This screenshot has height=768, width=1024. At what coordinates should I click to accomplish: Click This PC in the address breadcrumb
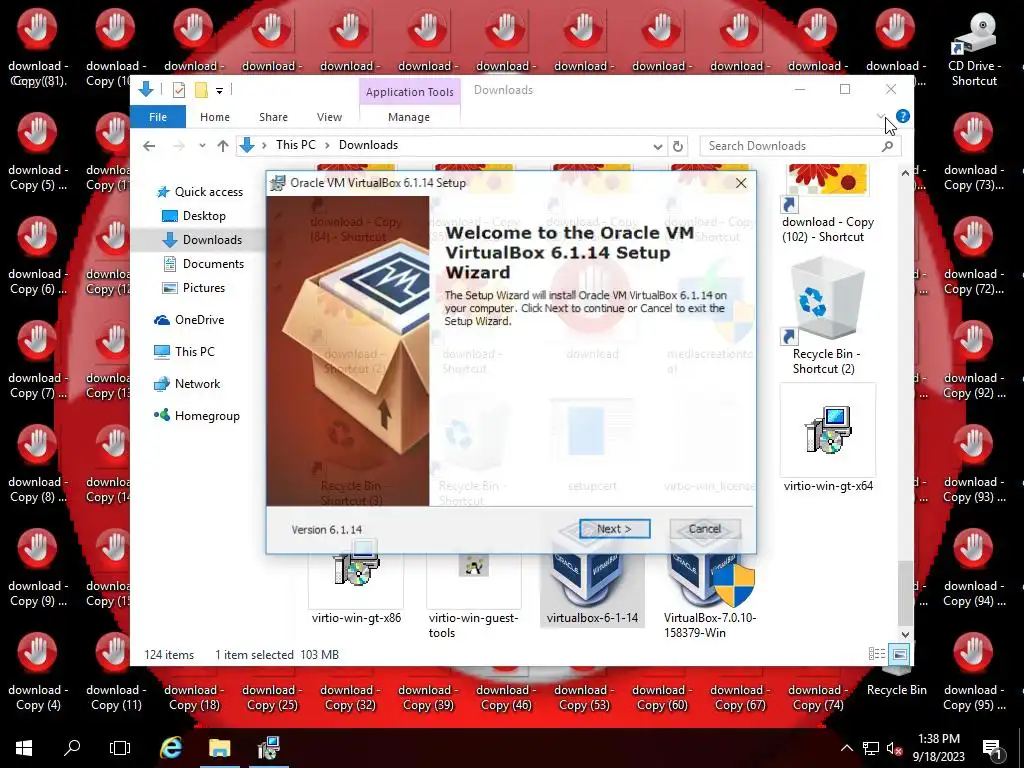click(x=295, y=145)
